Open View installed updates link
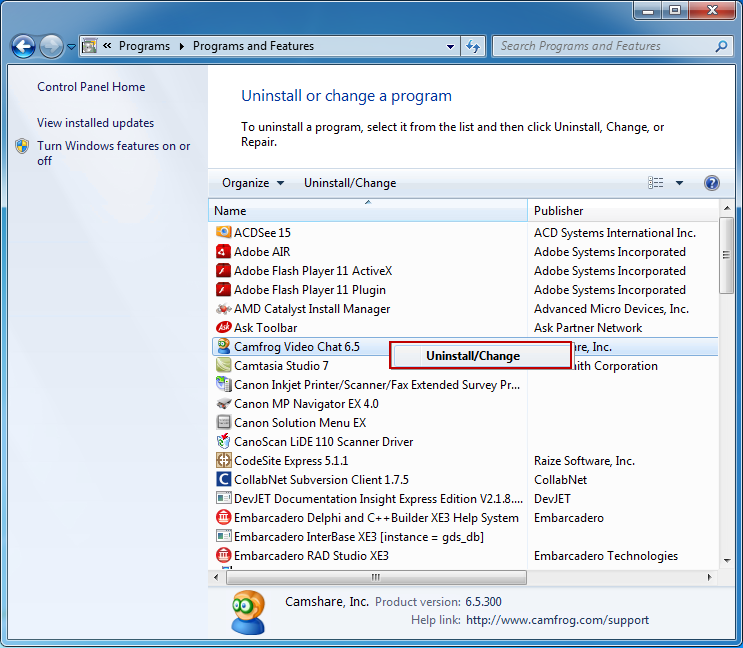The image size is (743, 648). [95, 123]
